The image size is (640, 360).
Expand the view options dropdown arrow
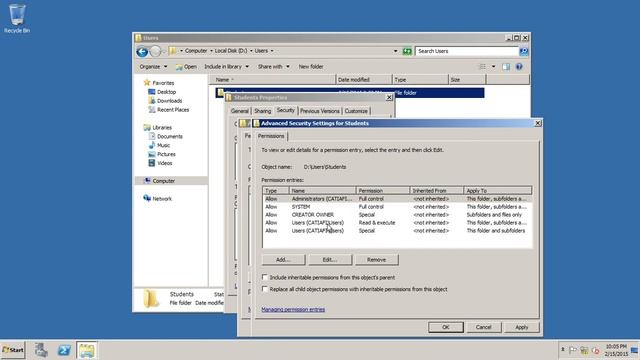tap(493, 67)
